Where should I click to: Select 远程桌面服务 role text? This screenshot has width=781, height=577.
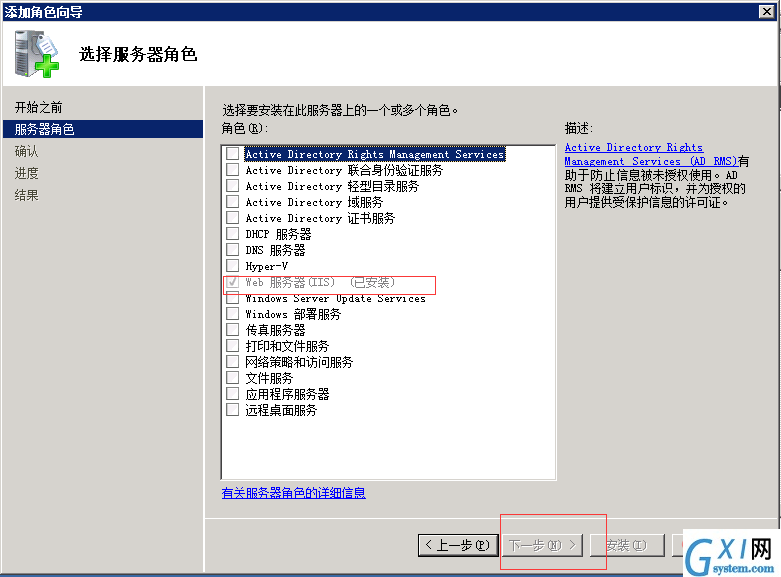281,410
